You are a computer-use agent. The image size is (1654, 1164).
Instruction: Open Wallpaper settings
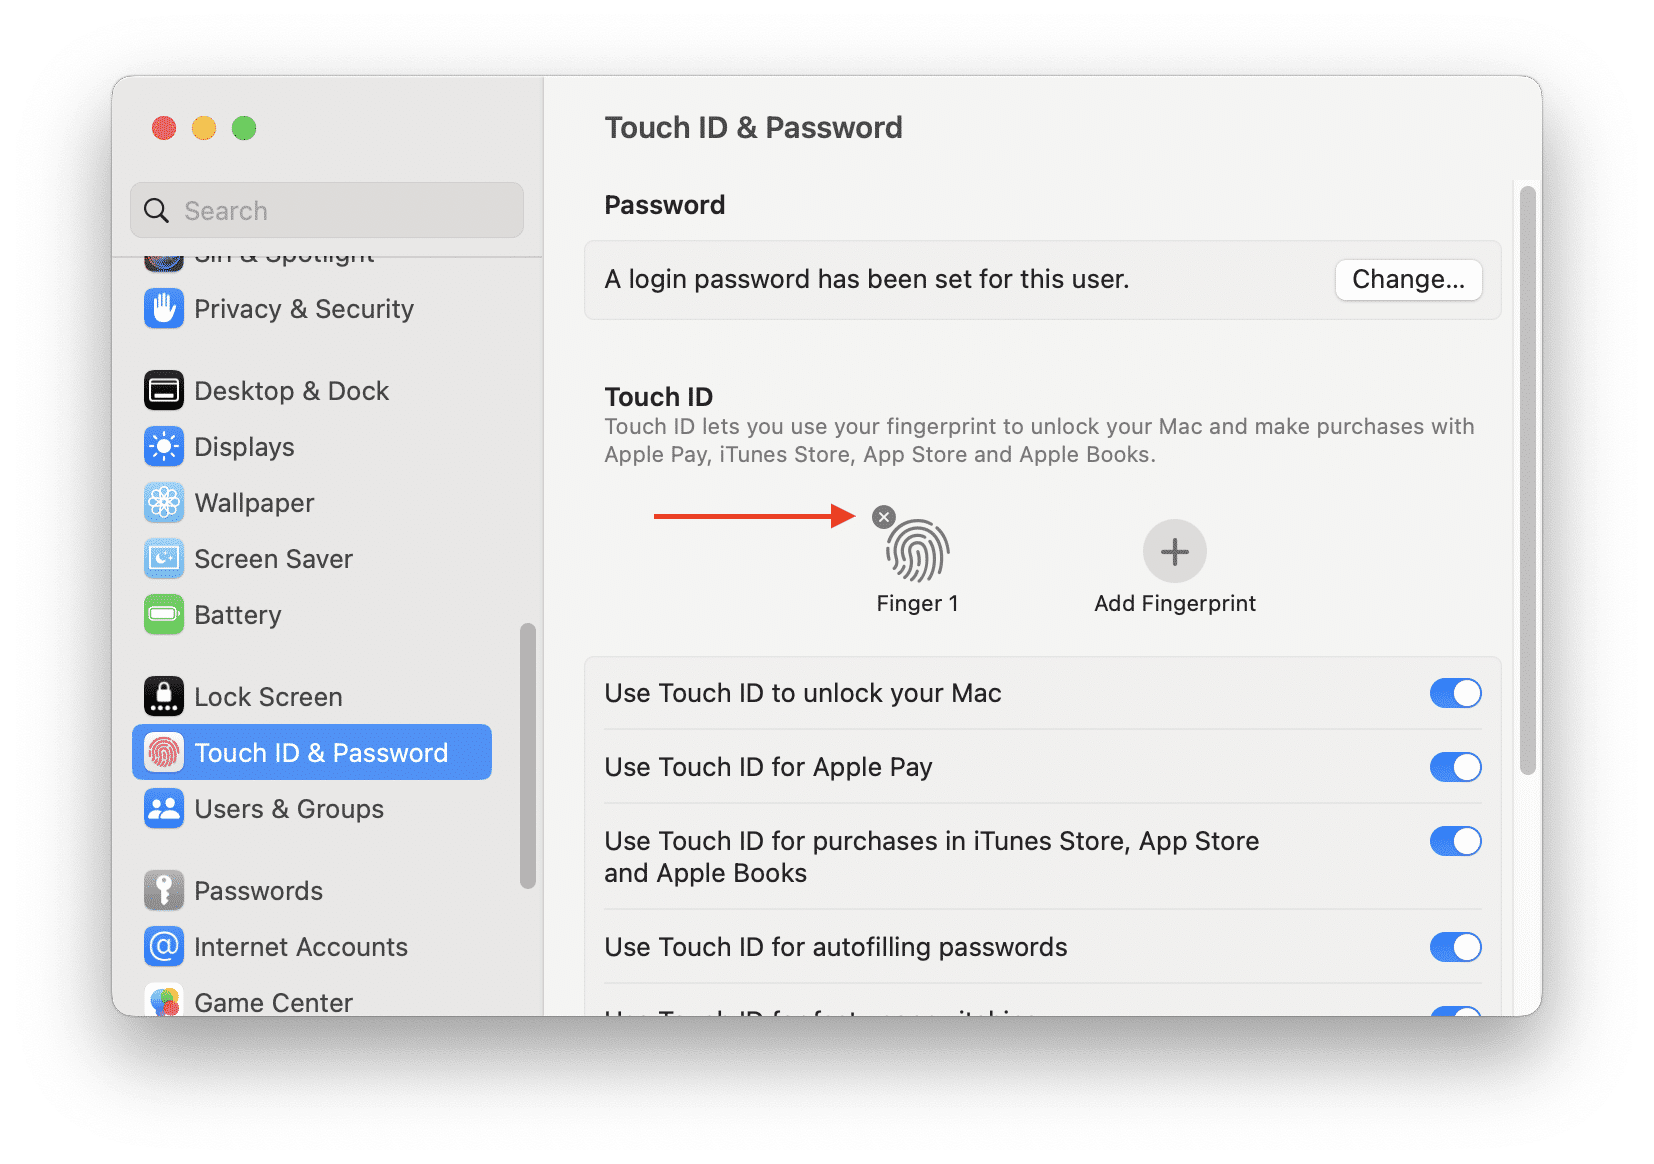coord(312,503)
